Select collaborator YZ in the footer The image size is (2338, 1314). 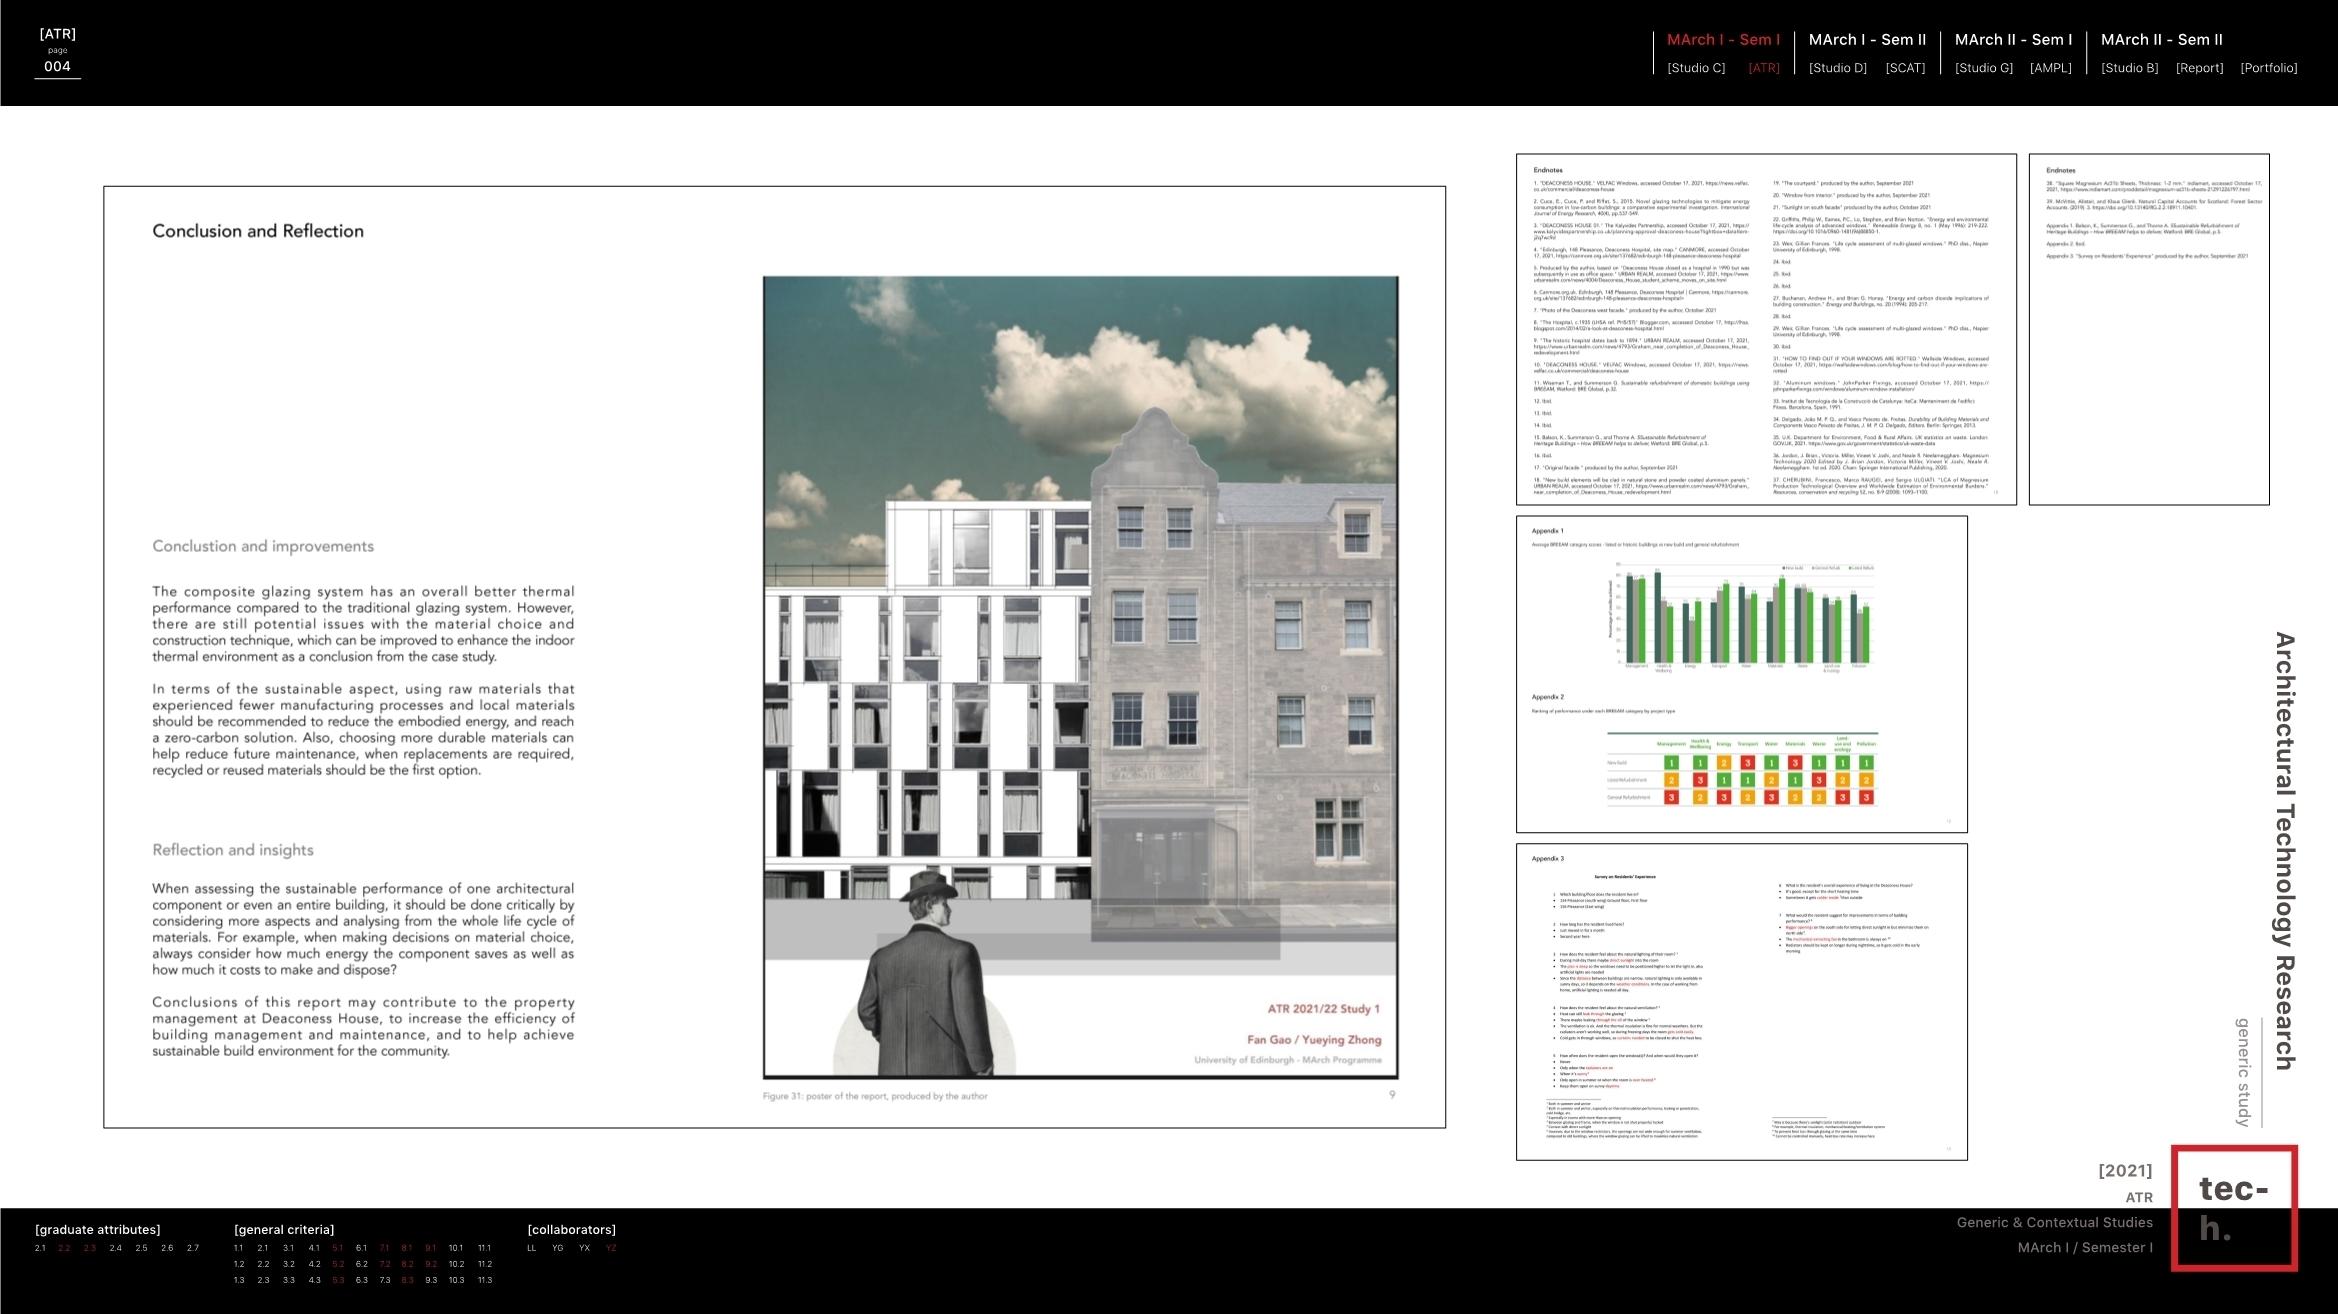(x=611, y=1248)
